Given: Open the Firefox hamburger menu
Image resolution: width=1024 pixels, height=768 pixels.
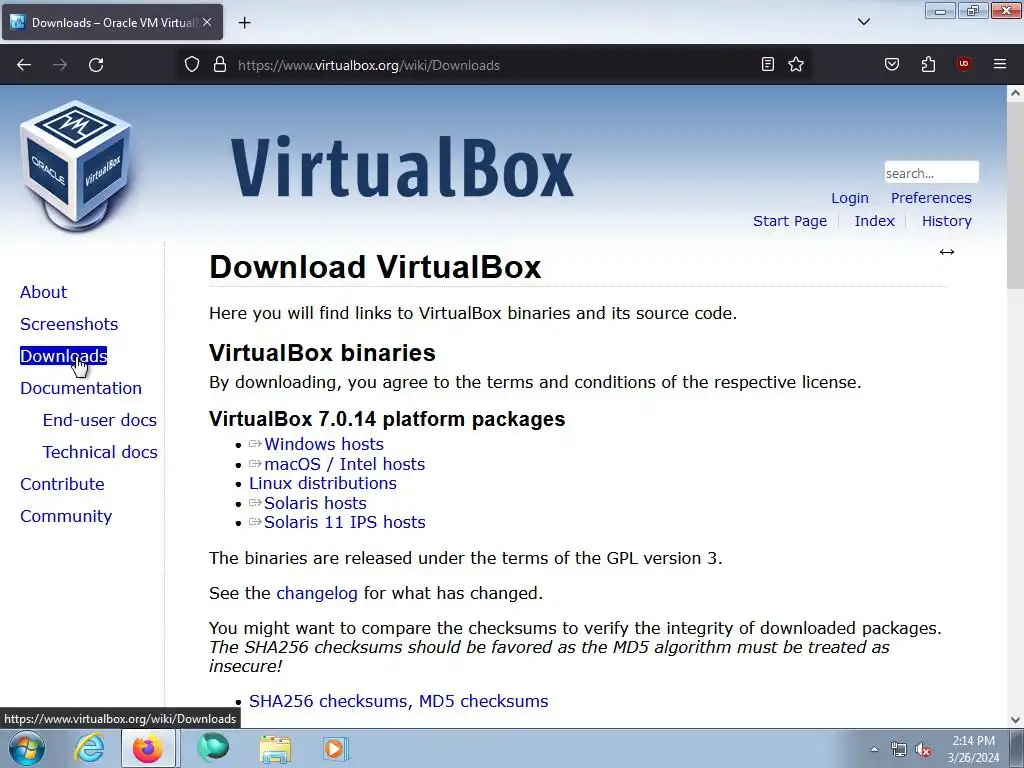Looking at the screenshot, I should click(x=1000, y=64).
